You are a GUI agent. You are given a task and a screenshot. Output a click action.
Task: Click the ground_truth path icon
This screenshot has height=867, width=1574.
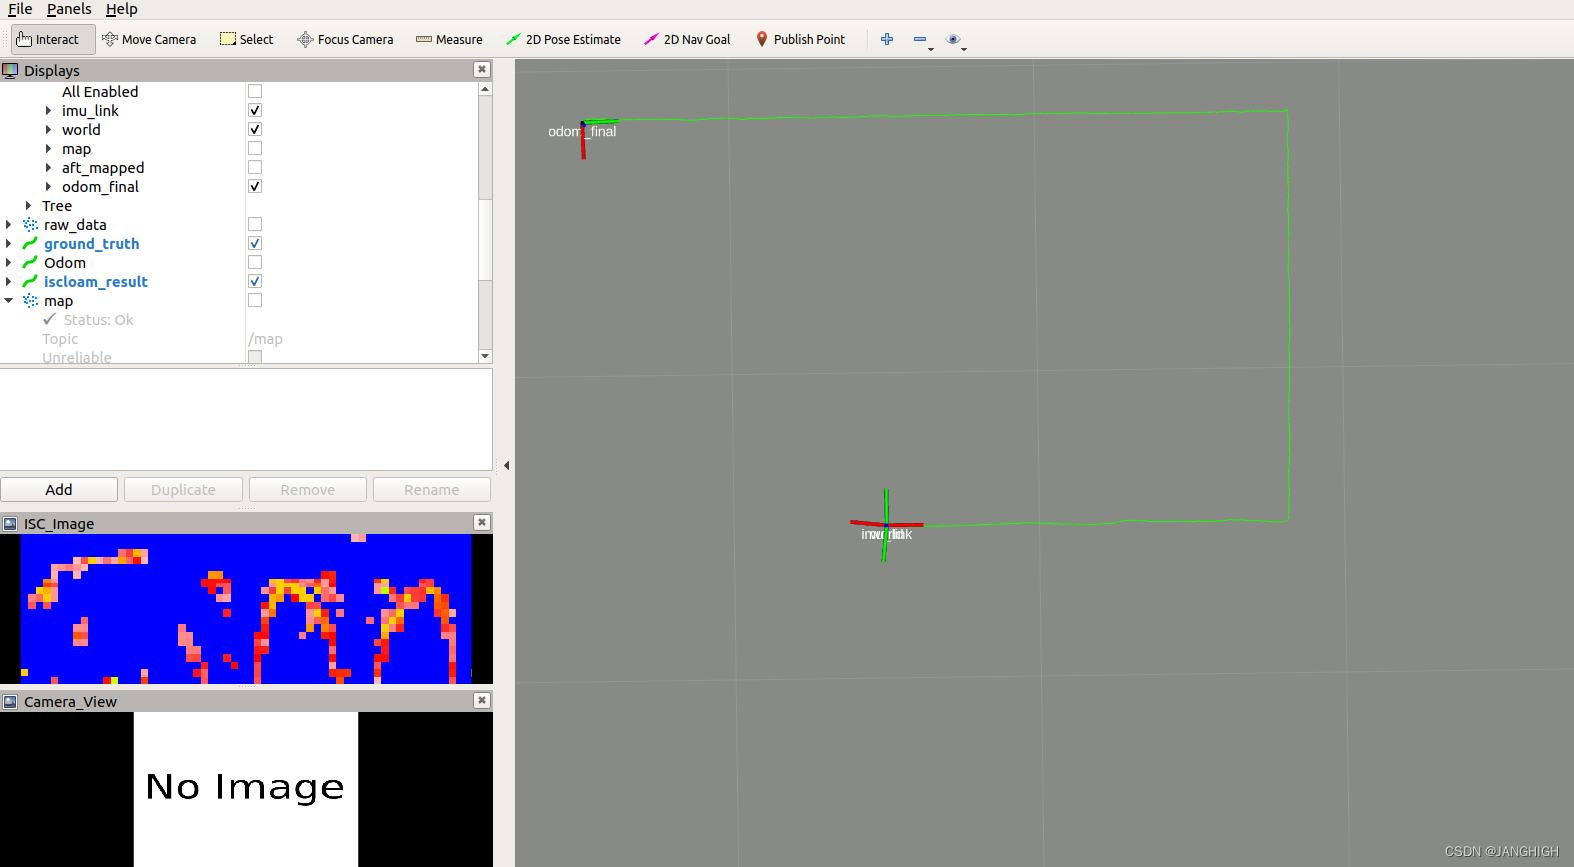(x=31, y=244)
